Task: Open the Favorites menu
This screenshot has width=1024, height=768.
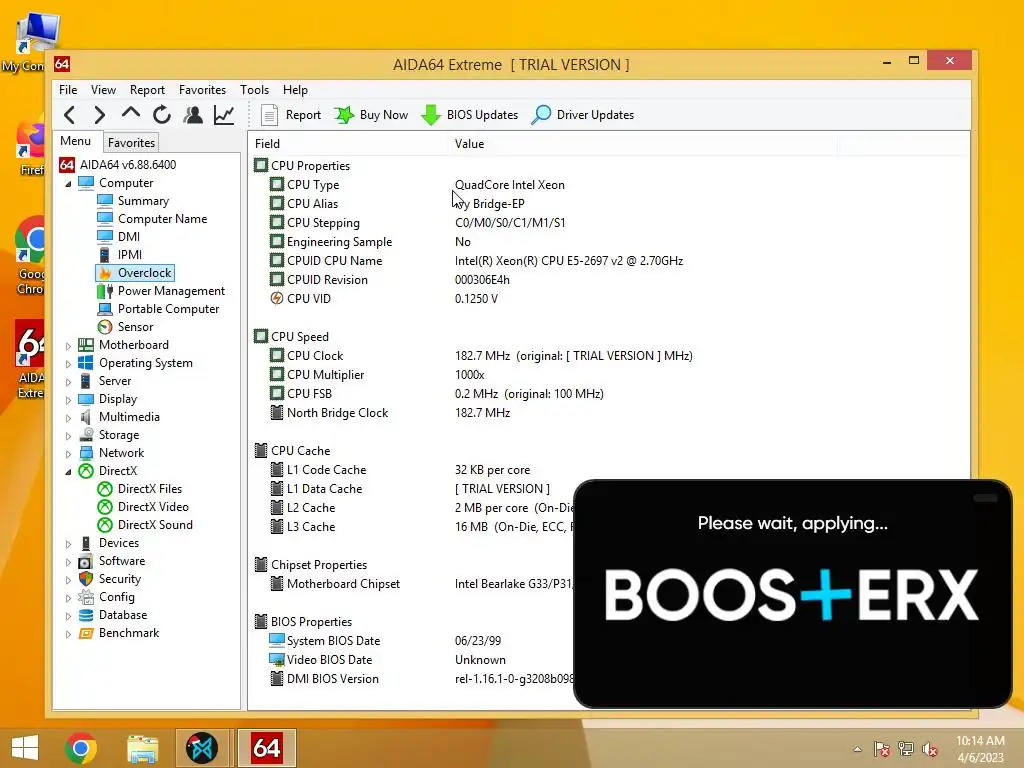Action: [x=202, y=89]
